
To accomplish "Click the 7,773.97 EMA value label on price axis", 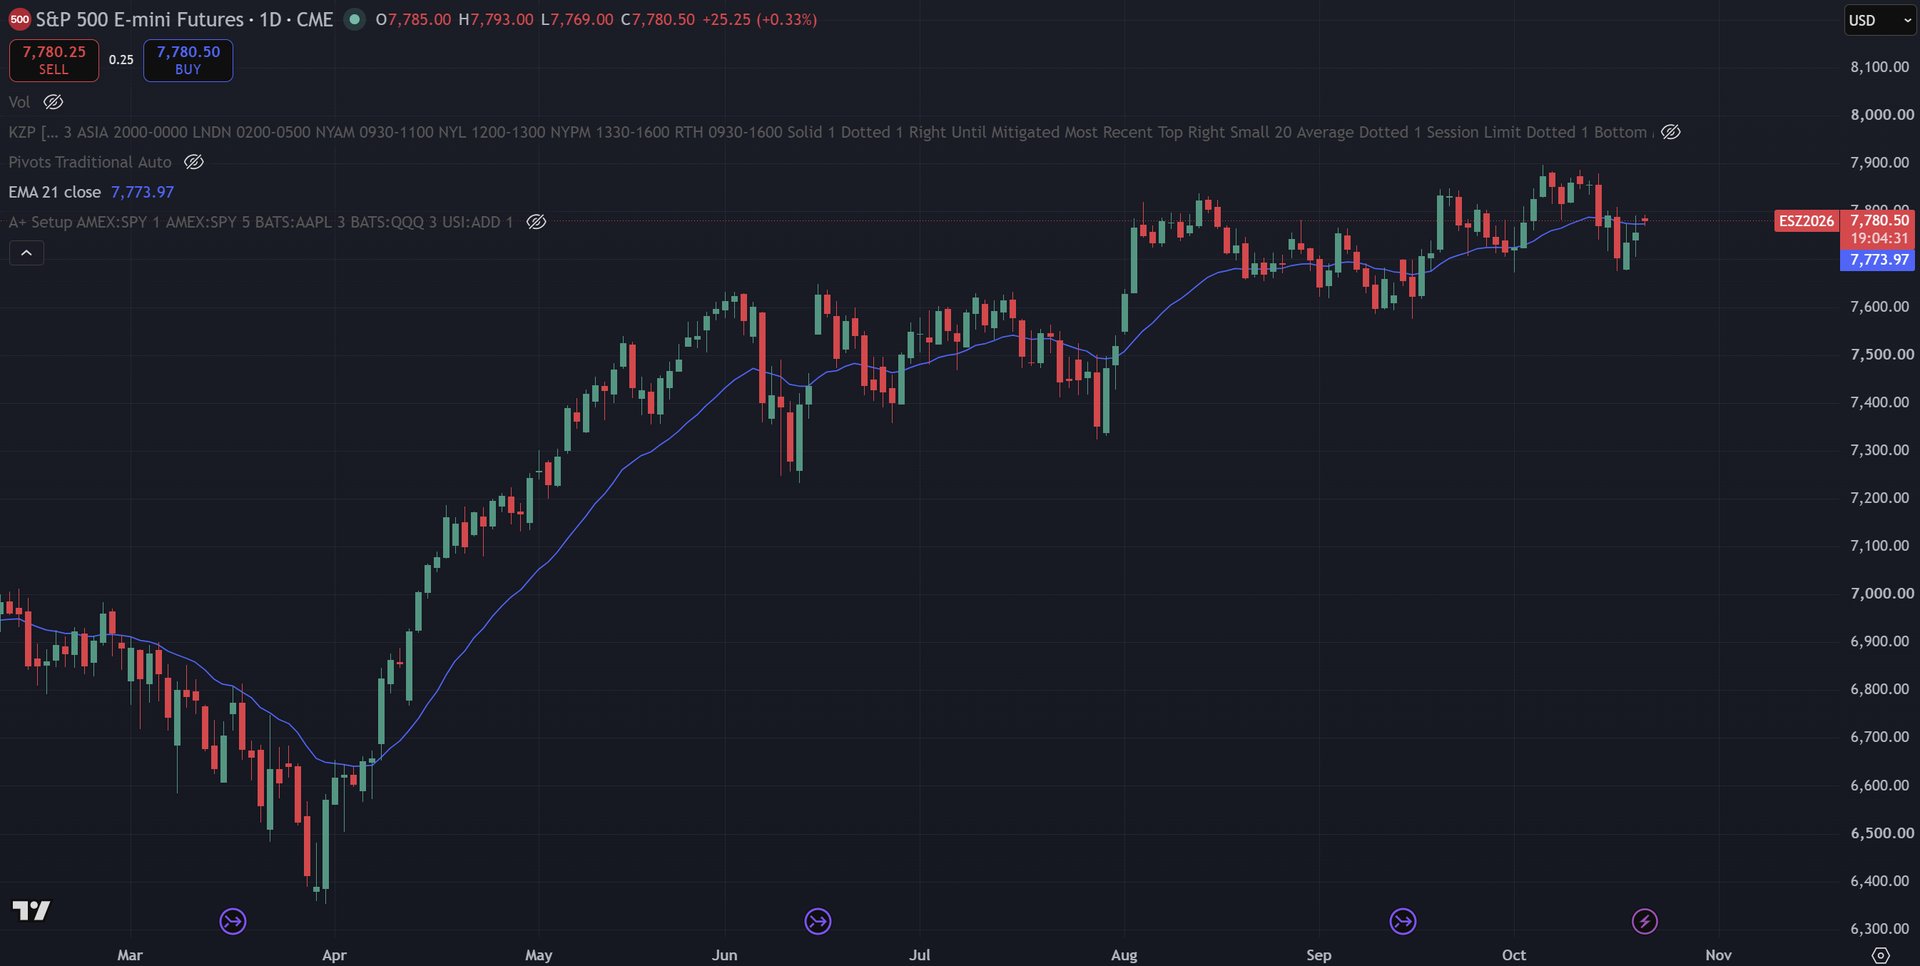I will [x=1879, y=260].
